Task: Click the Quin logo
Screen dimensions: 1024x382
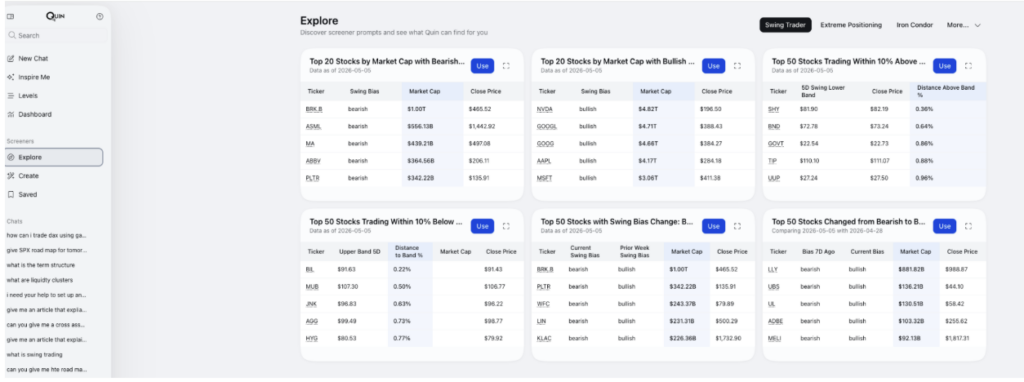Action: [x=56, y=16]
